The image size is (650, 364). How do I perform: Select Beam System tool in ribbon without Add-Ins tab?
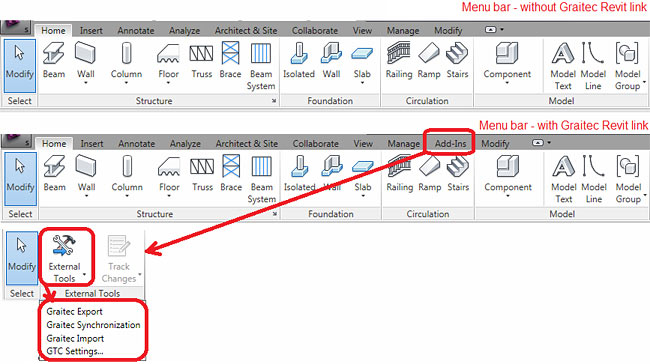pyautogui.click(x=261, y=66)
